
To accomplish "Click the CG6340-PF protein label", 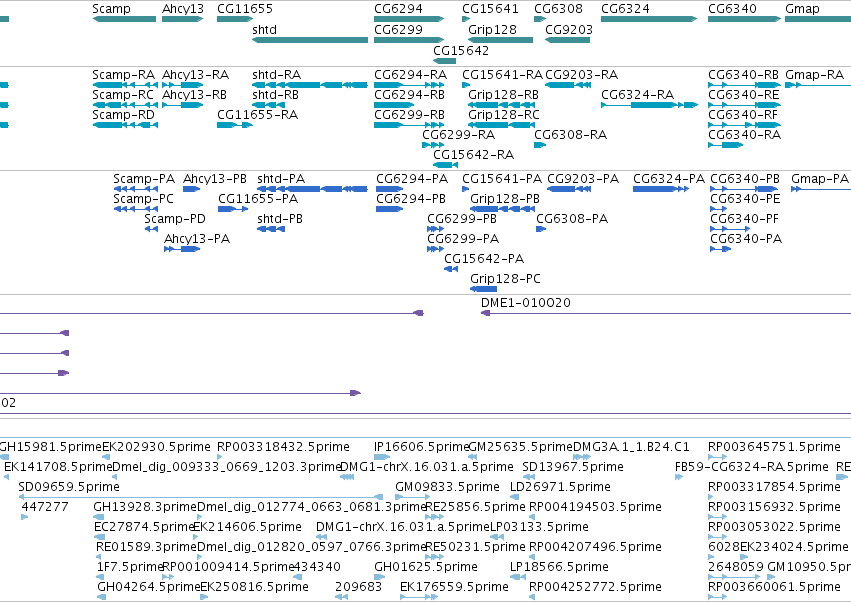I will (x=745, y=219).
